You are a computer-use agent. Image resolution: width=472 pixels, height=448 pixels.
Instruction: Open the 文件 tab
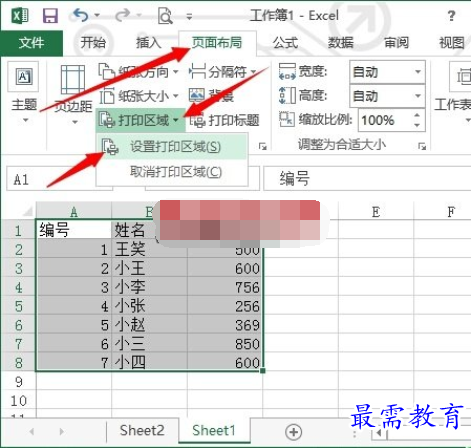pyautogui.click(x=31, y=43)
